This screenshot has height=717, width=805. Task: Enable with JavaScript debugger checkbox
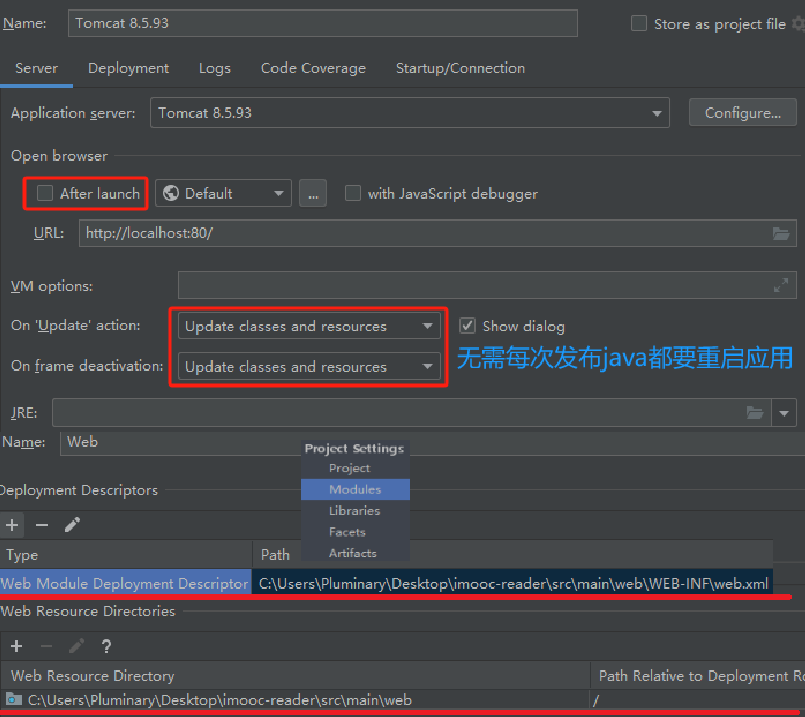[x=353, y=193]
